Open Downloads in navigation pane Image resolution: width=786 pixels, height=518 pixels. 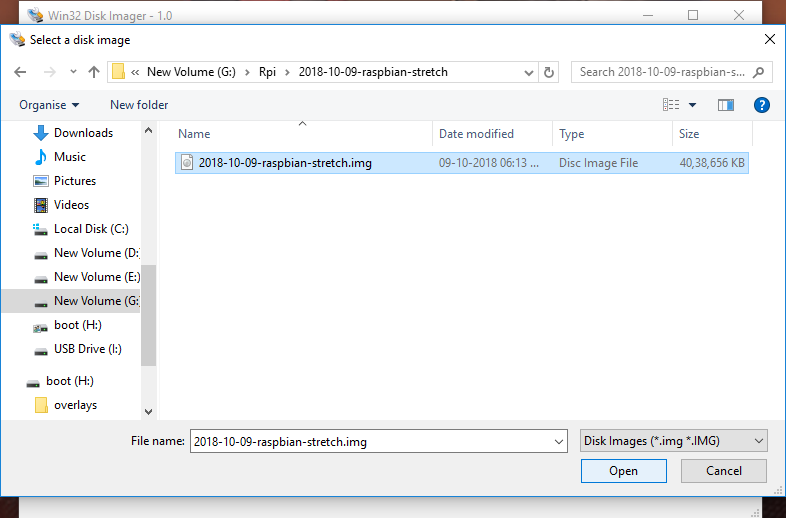point(83,133)
